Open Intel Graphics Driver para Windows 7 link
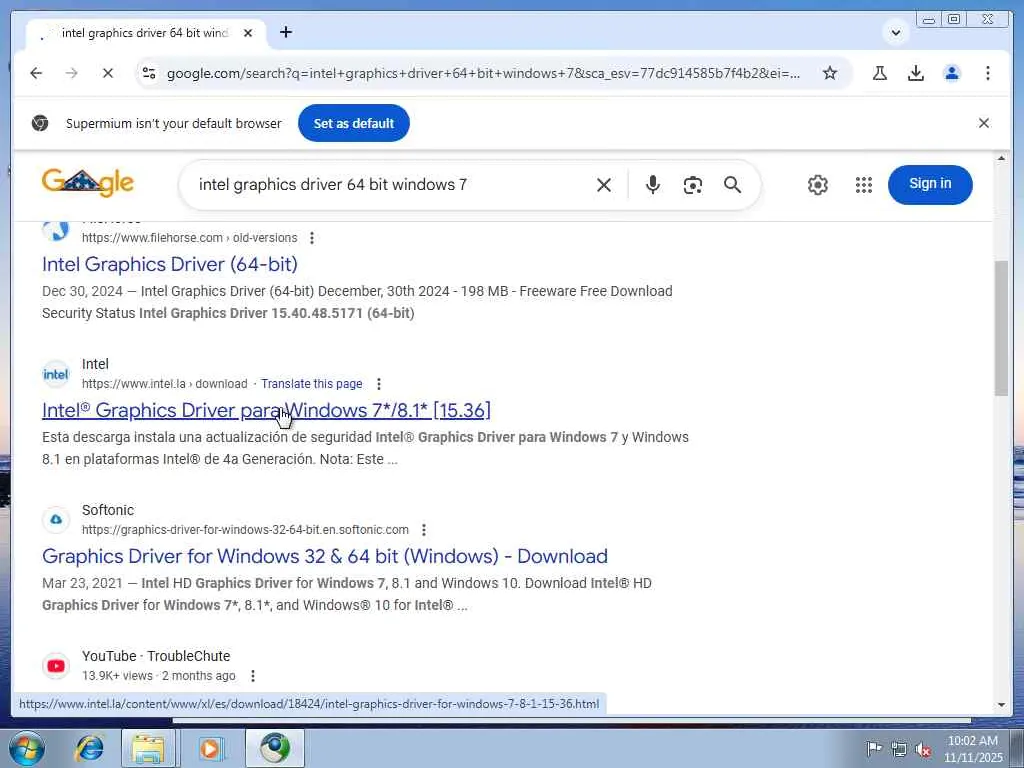The width and height of the screenshot is (1024, 768). 266,410
